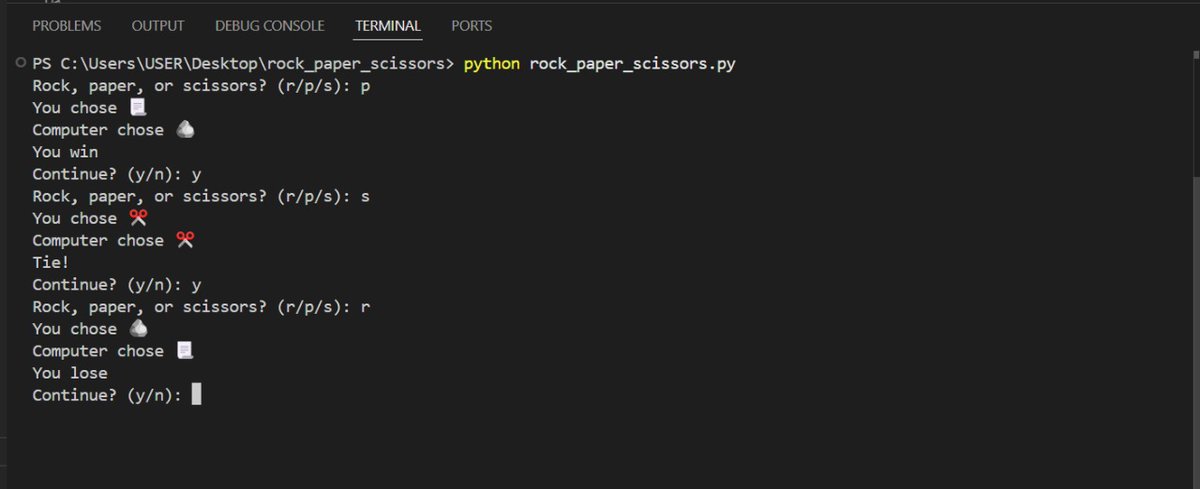Click scissors emoji on second 'Computer chose' line
Image resolution: width=1200 pixels, height=489 pixels.
[x=184, y=240]
